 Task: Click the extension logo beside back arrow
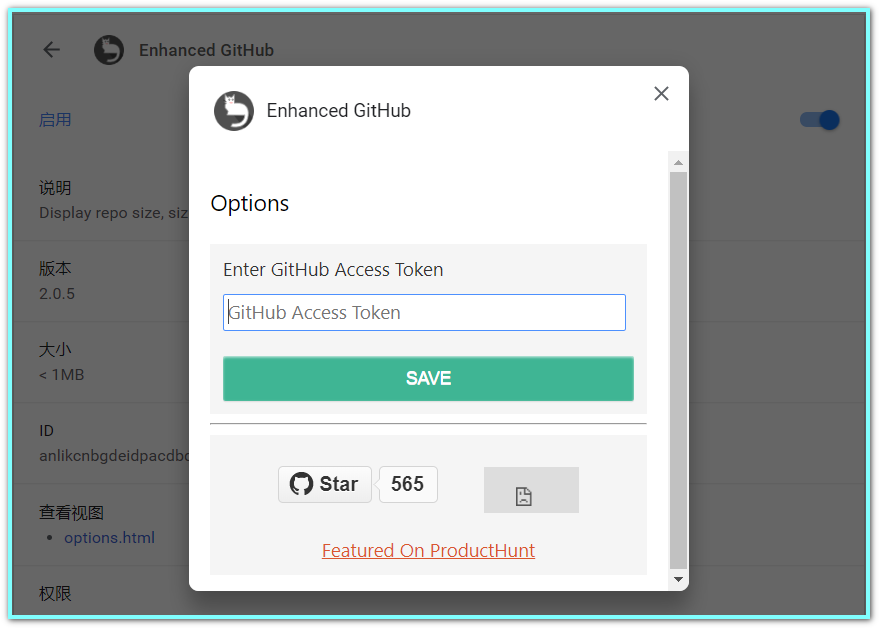pyautogui.click(x=109, y=50)
